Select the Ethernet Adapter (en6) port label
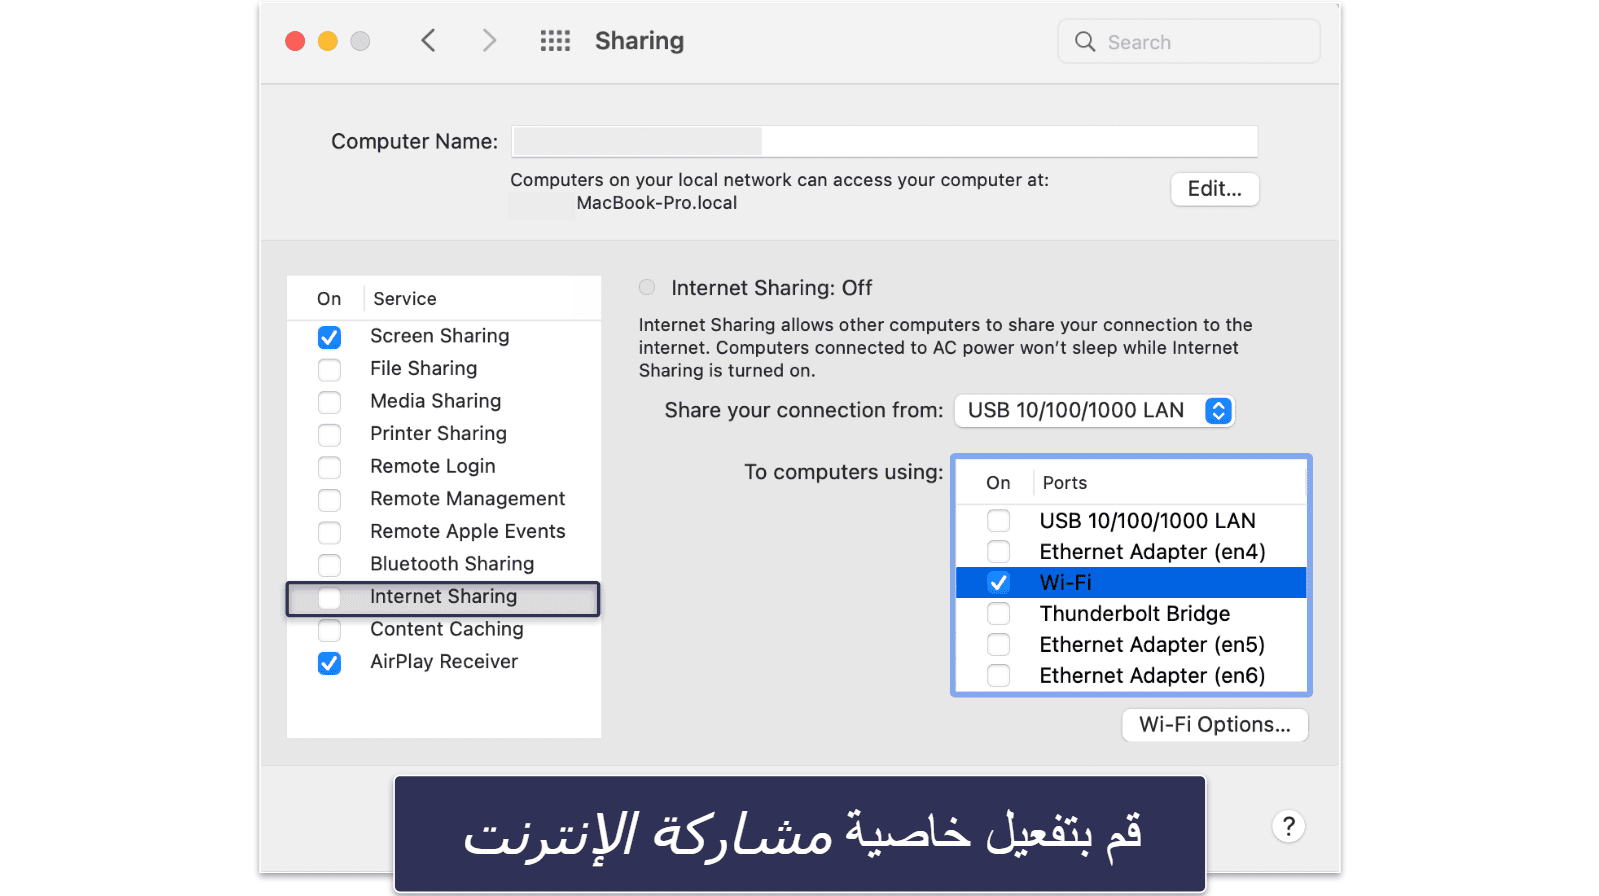 1152,675
